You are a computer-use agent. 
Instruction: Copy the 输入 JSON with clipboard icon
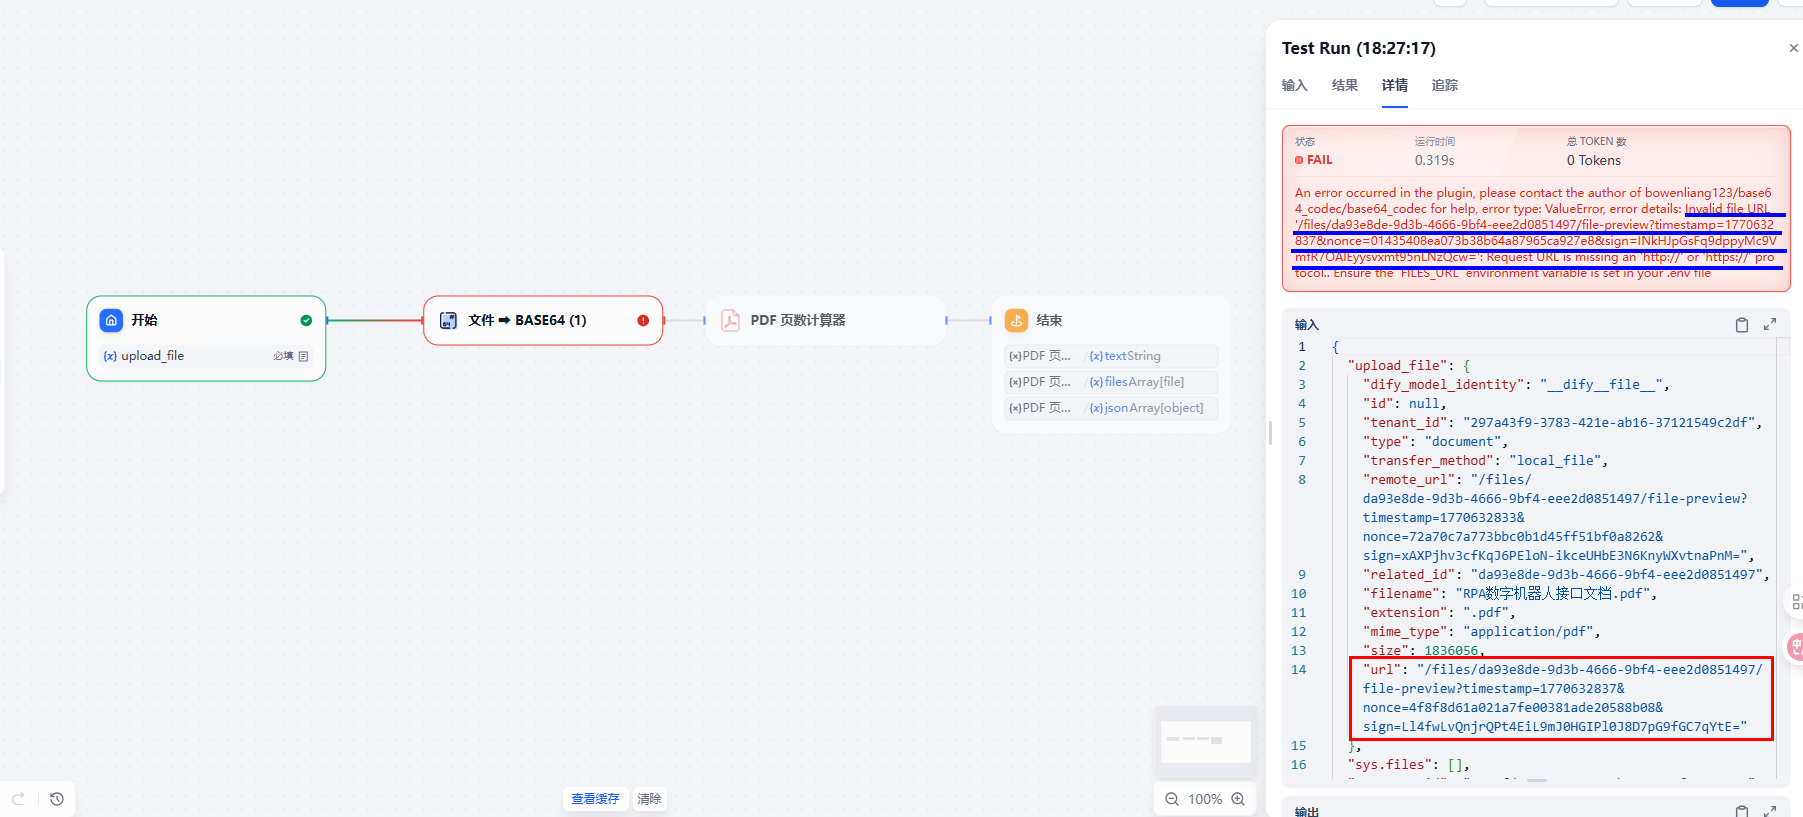[x=1742, y=325]
